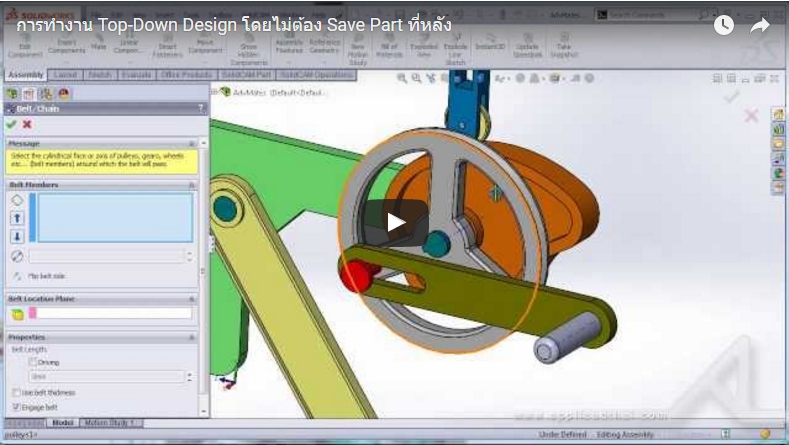Click the belt length value field
Image resolution: width=789 pixels, height=445 pixels.
pyautogui.click(x=107, y=376)
